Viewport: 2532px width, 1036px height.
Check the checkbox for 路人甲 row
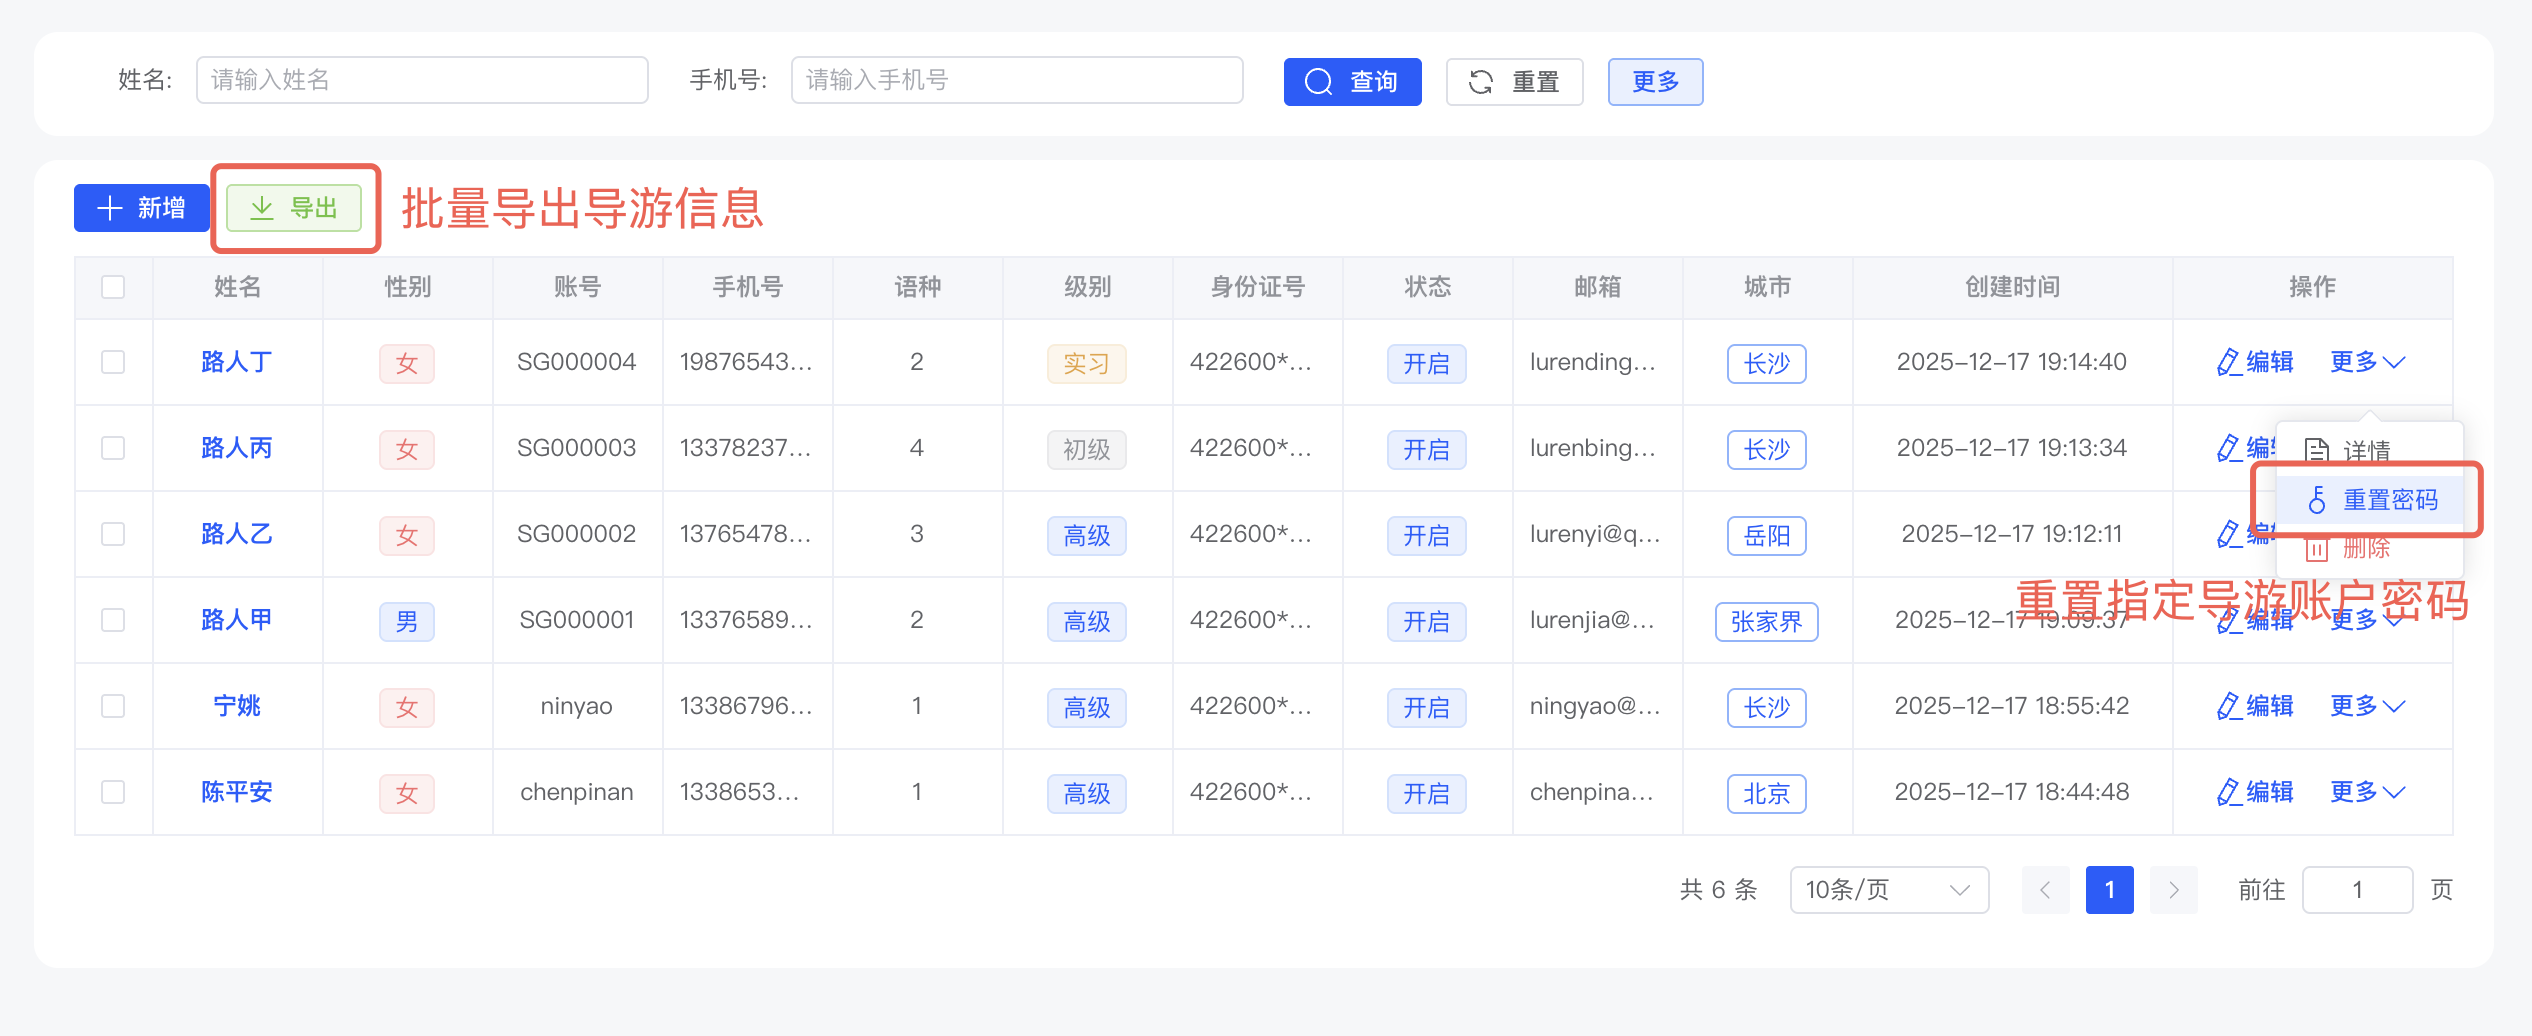pyautogui.click(x=113, y=620)
